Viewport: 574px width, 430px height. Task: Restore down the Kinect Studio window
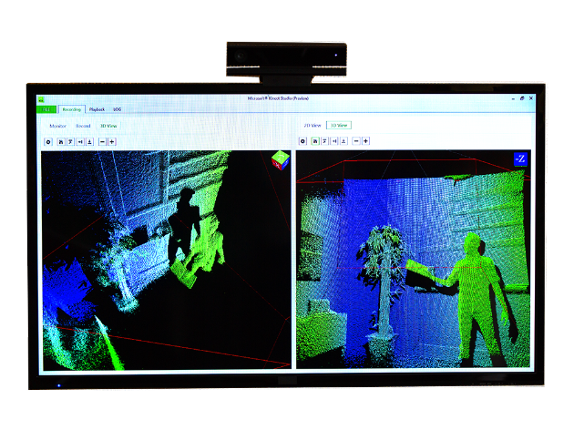click(x=522, y=98)
